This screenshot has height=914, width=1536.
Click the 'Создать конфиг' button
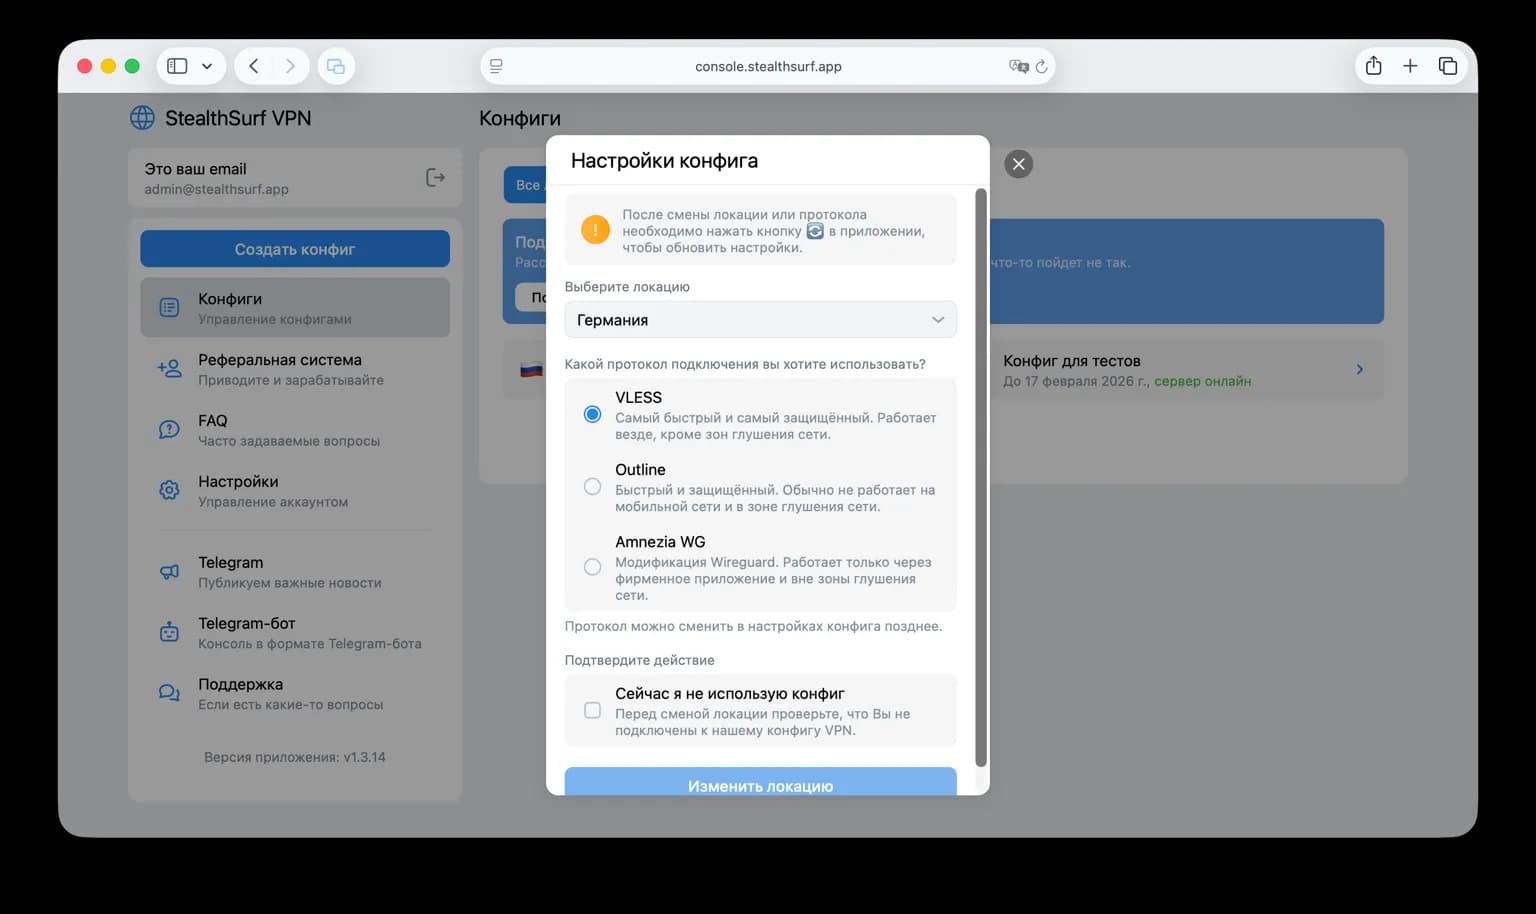coord(295,249)
